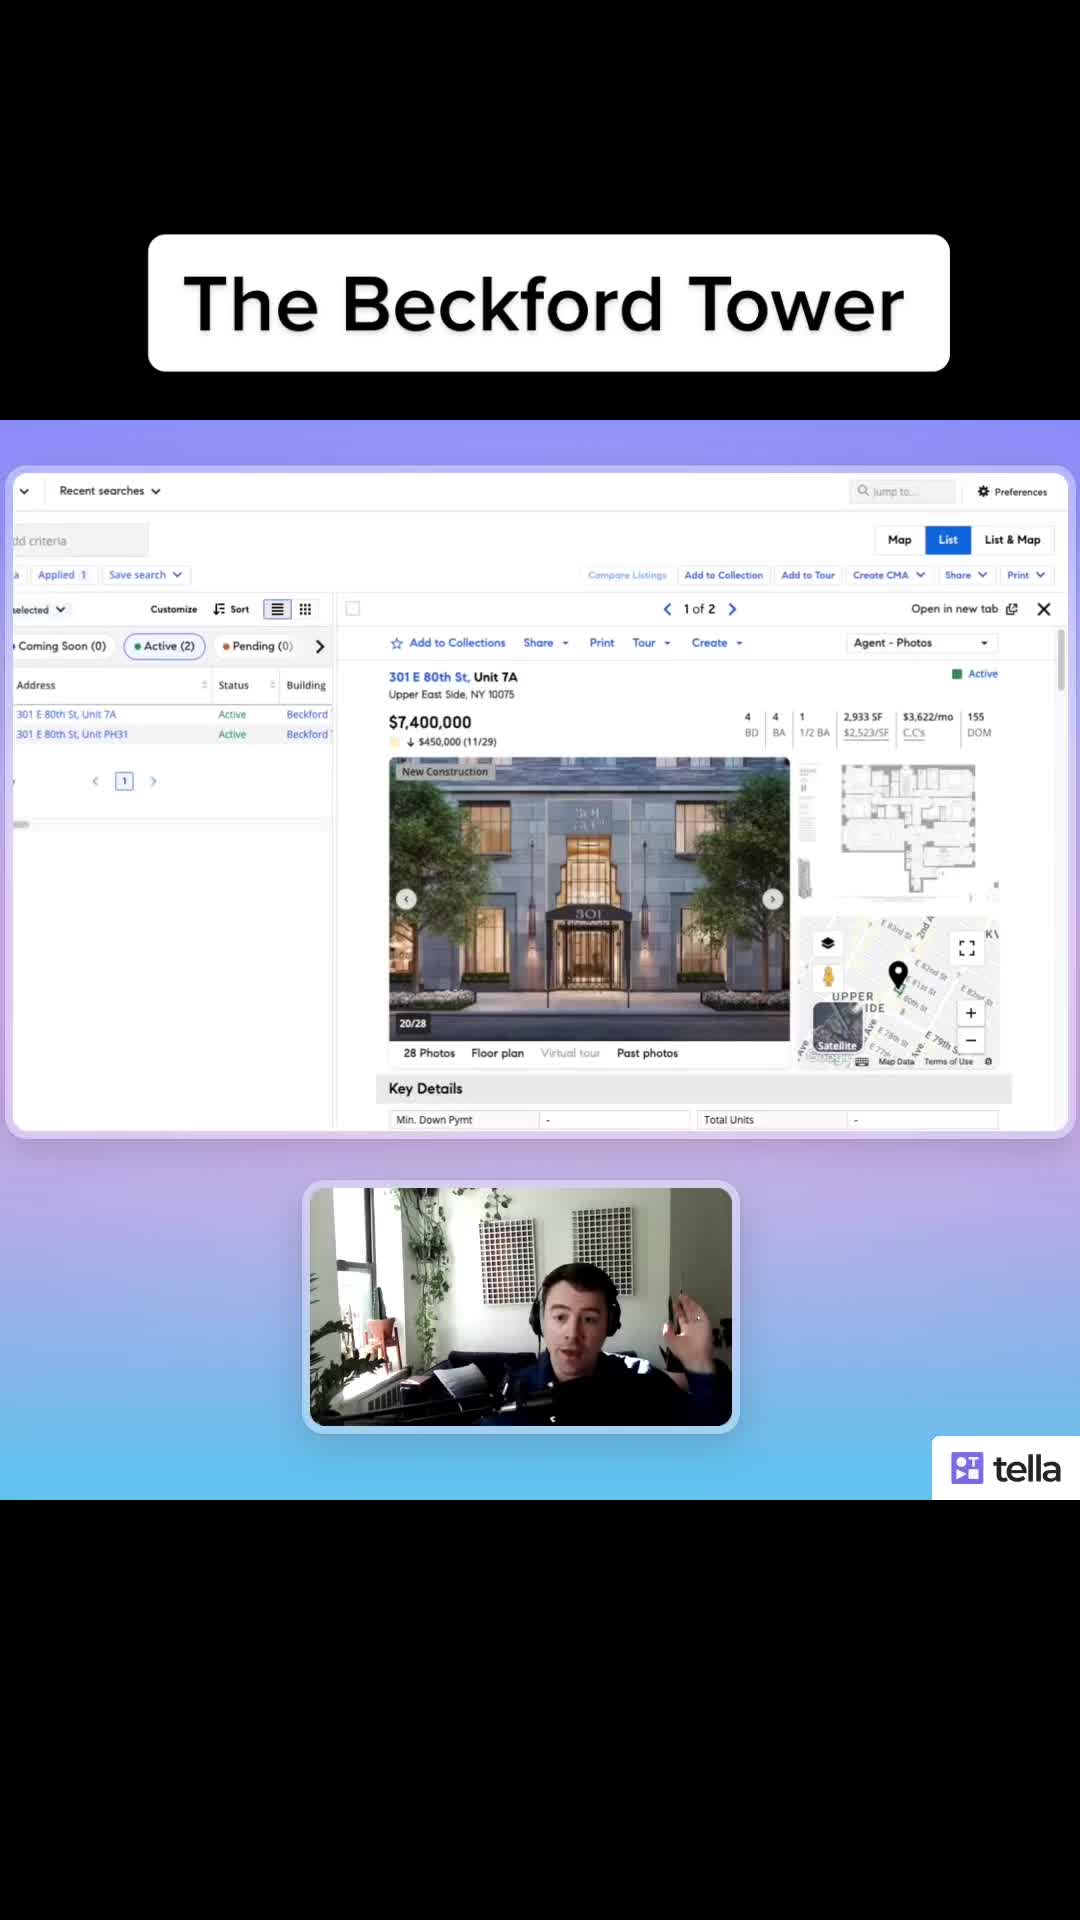
Task: Click listing Print menu item
Action: tap(602, 643)
